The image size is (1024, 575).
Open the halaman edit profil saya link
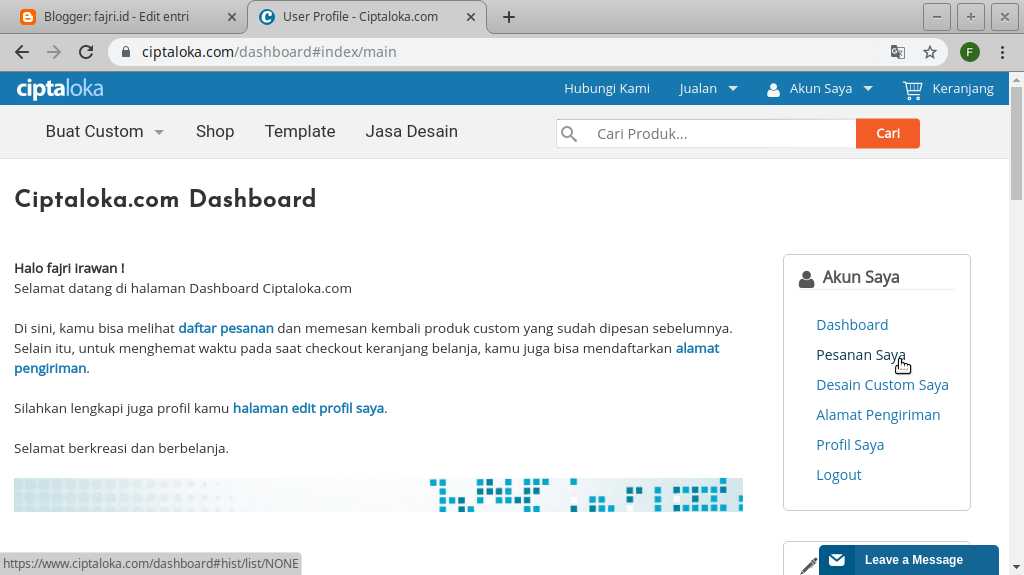(x=308, y=408)
